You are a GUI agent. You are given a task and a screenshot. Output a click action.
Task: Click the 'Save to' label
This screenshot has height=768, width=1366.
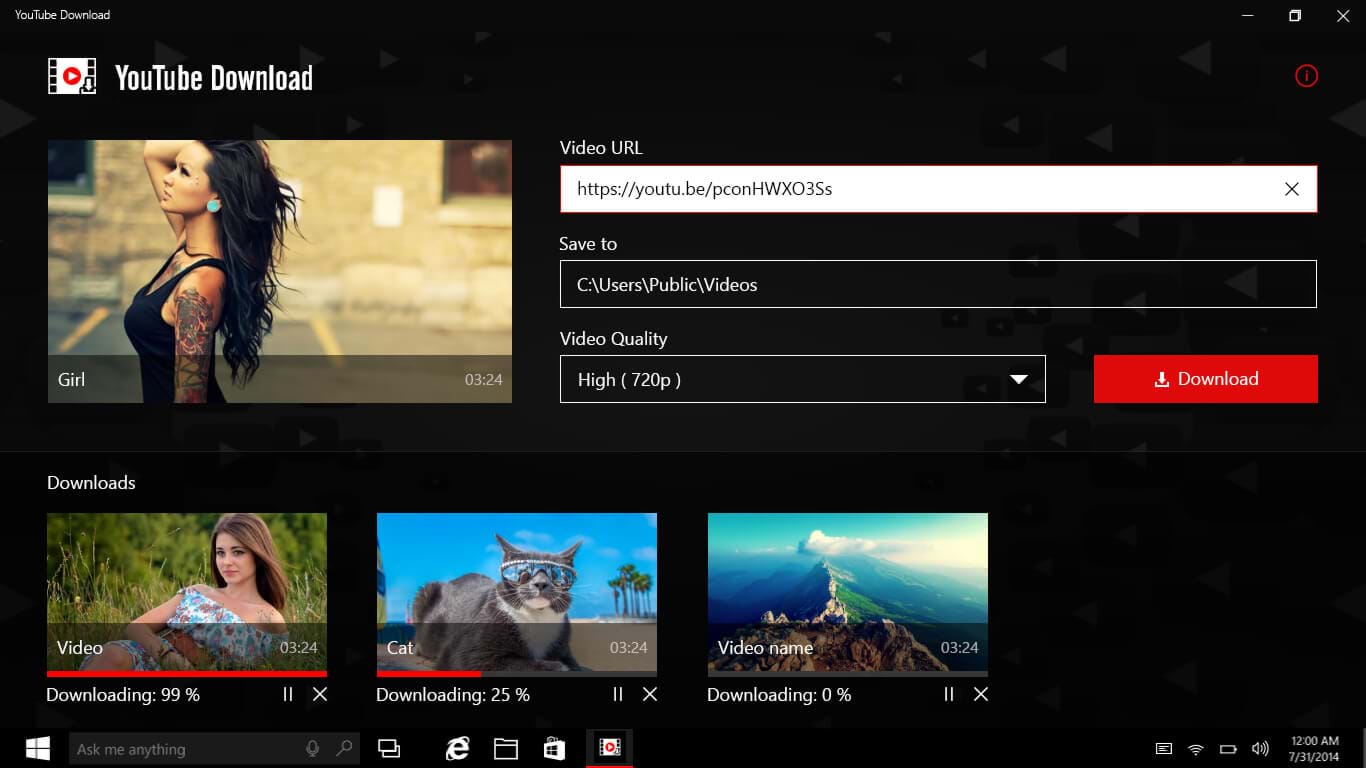(588, 244)
